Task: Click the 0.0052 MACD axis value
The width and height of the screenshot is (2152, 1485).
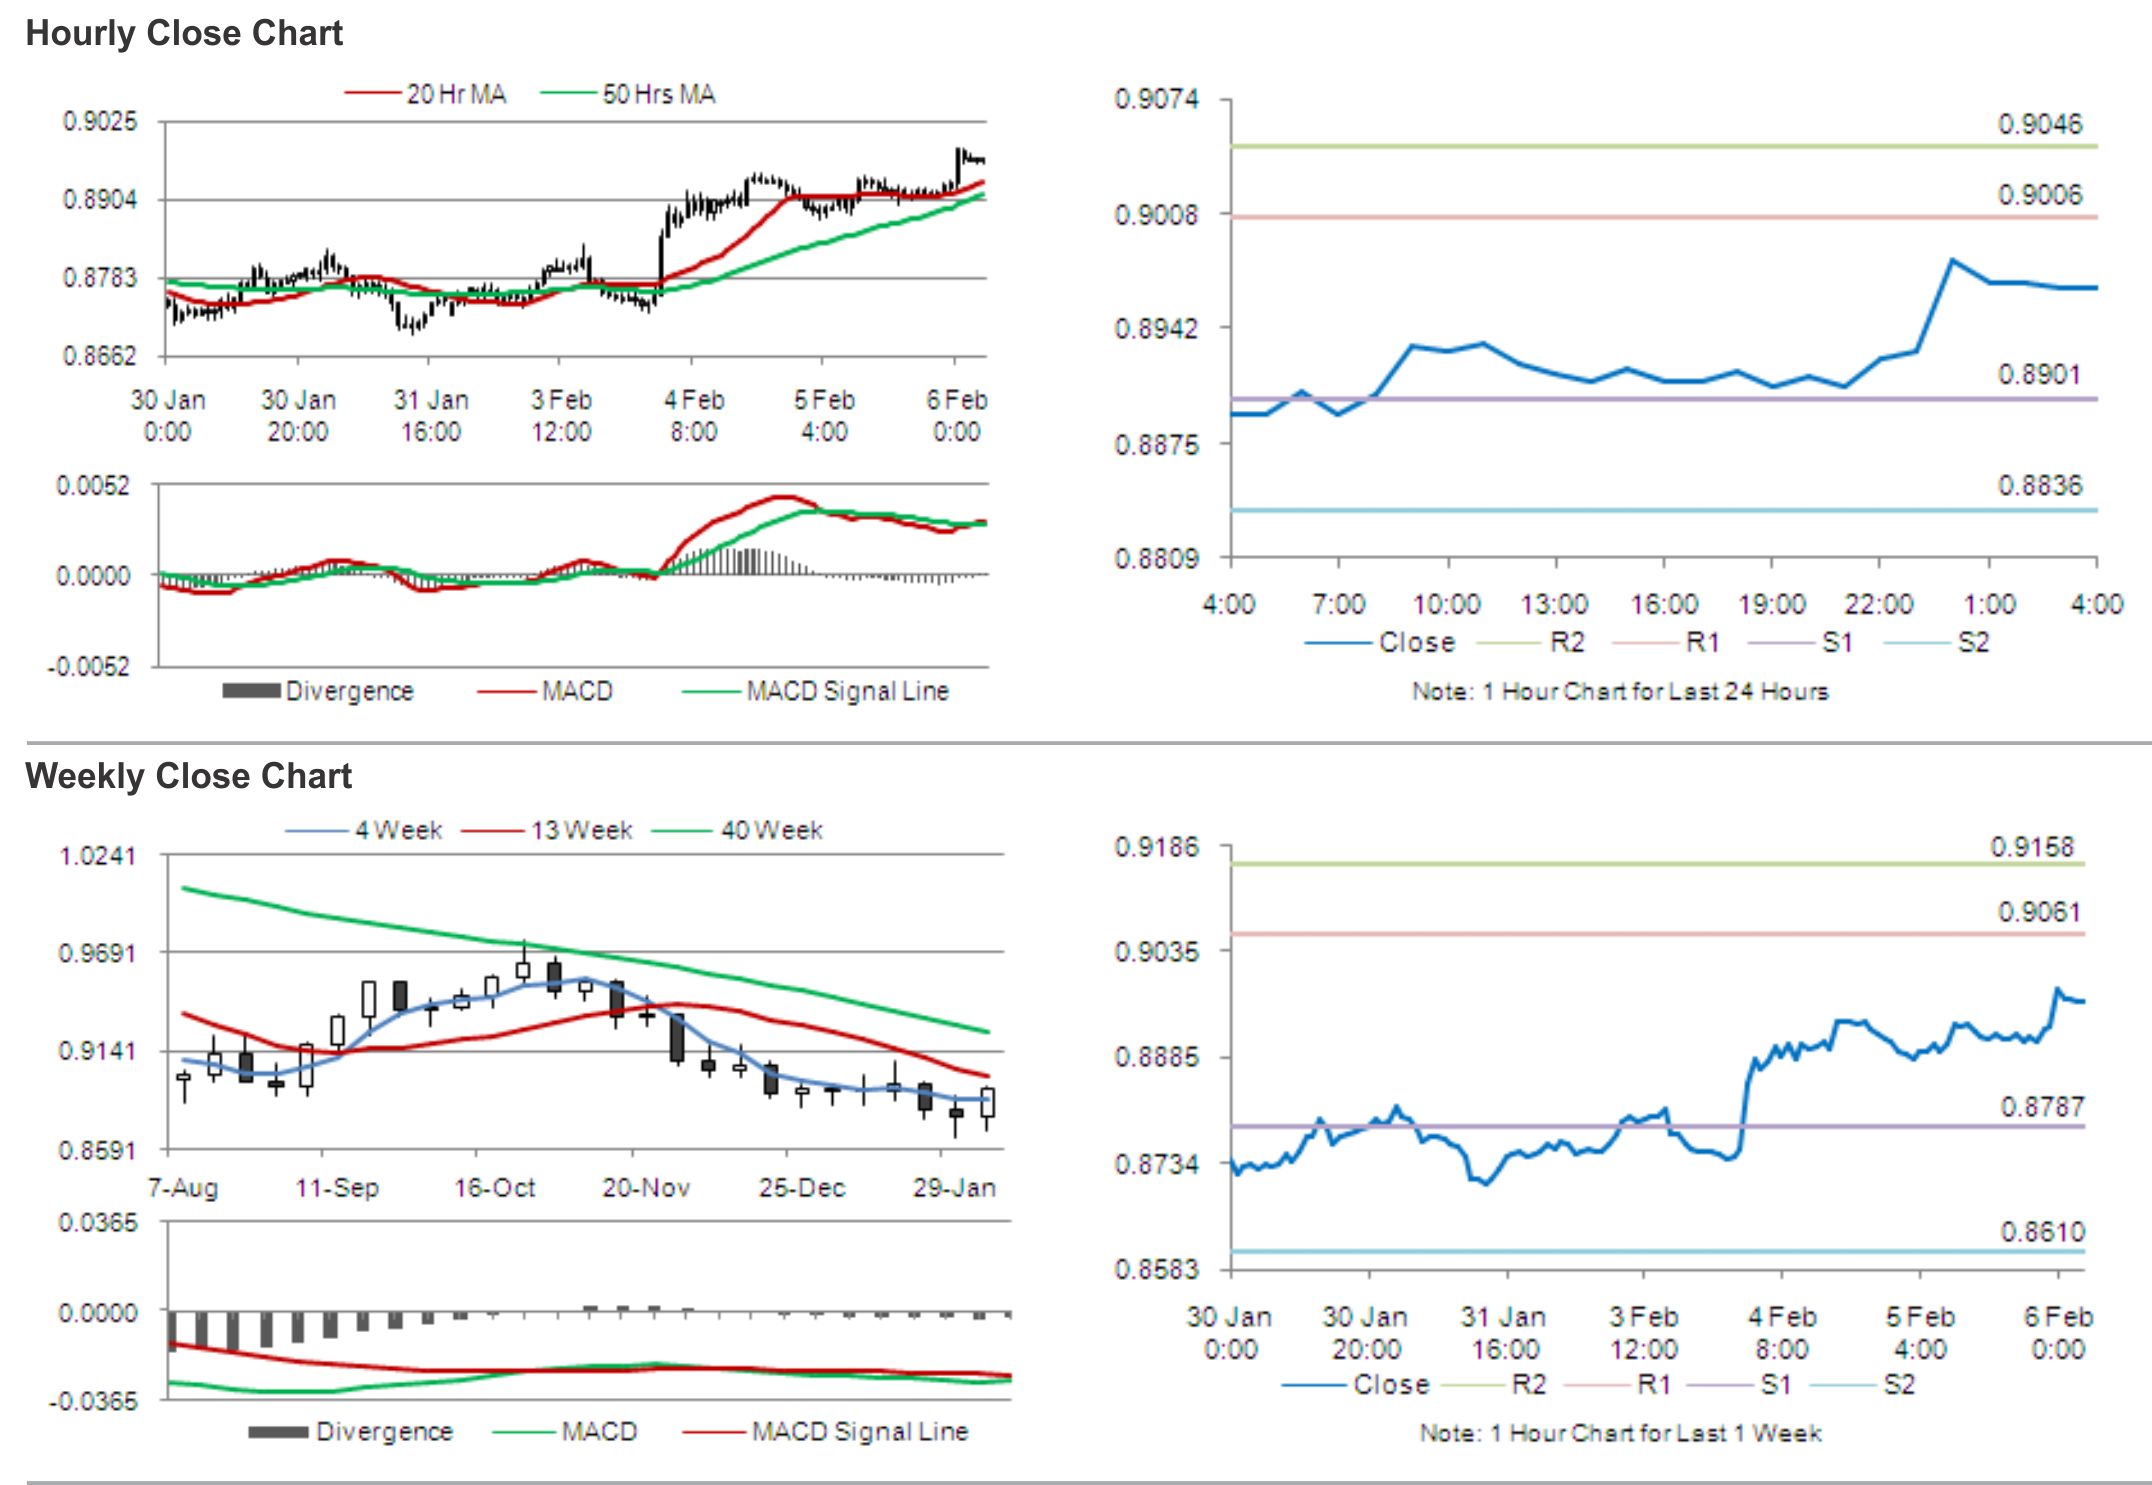Action: tap(93, 486)
